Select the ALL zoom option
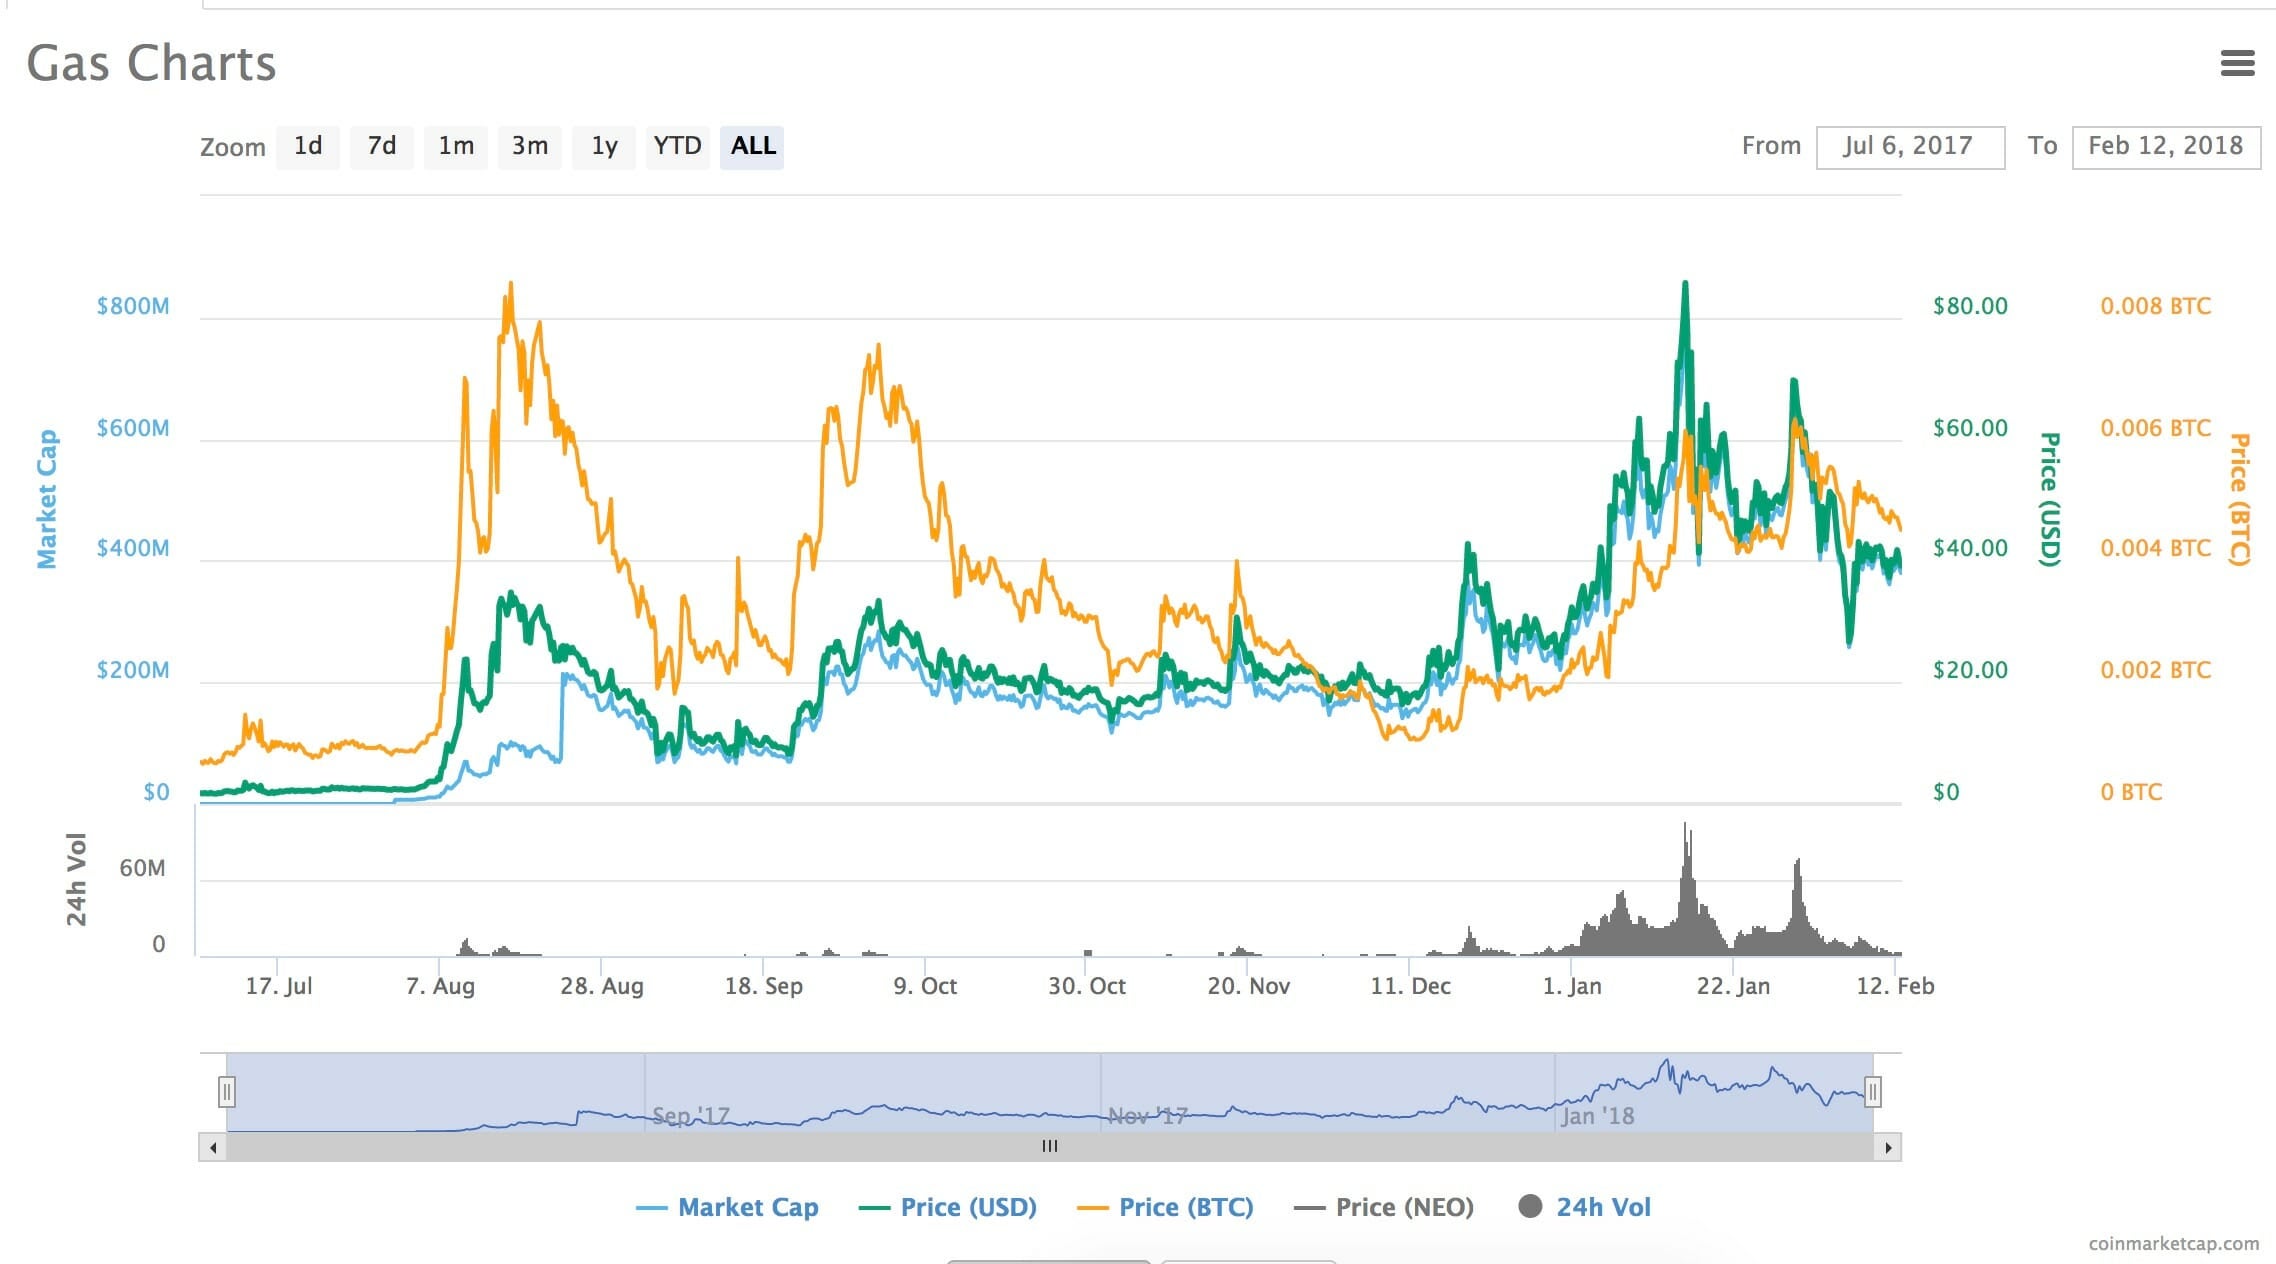2276x1264 pixels. click(752, 146)
